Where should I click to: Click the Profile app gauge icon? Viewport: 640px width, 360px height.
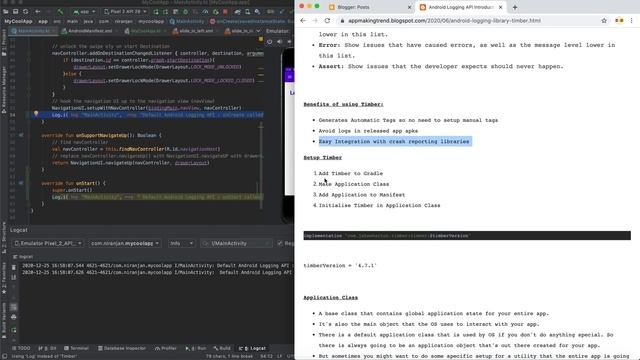205,11
